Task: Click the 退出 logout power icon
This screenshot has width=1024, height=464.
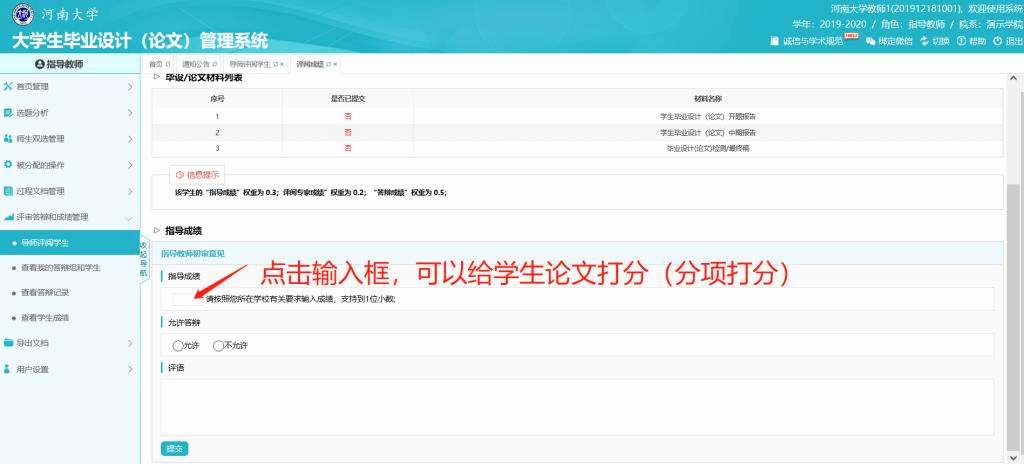Action: (x=997, y=41)
